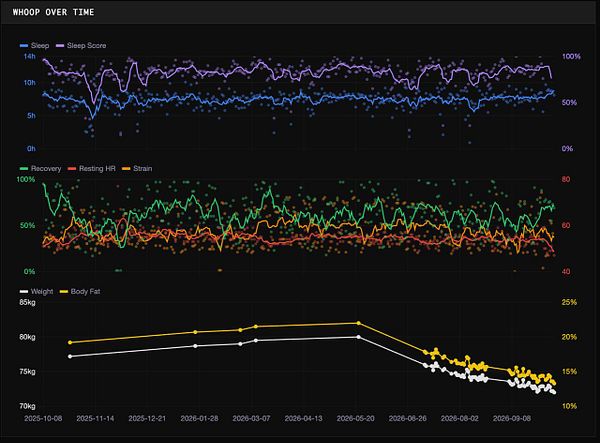Click the WHOOP OVER TIME panel title
Screen dimensions: 600x443
(53, 12)
